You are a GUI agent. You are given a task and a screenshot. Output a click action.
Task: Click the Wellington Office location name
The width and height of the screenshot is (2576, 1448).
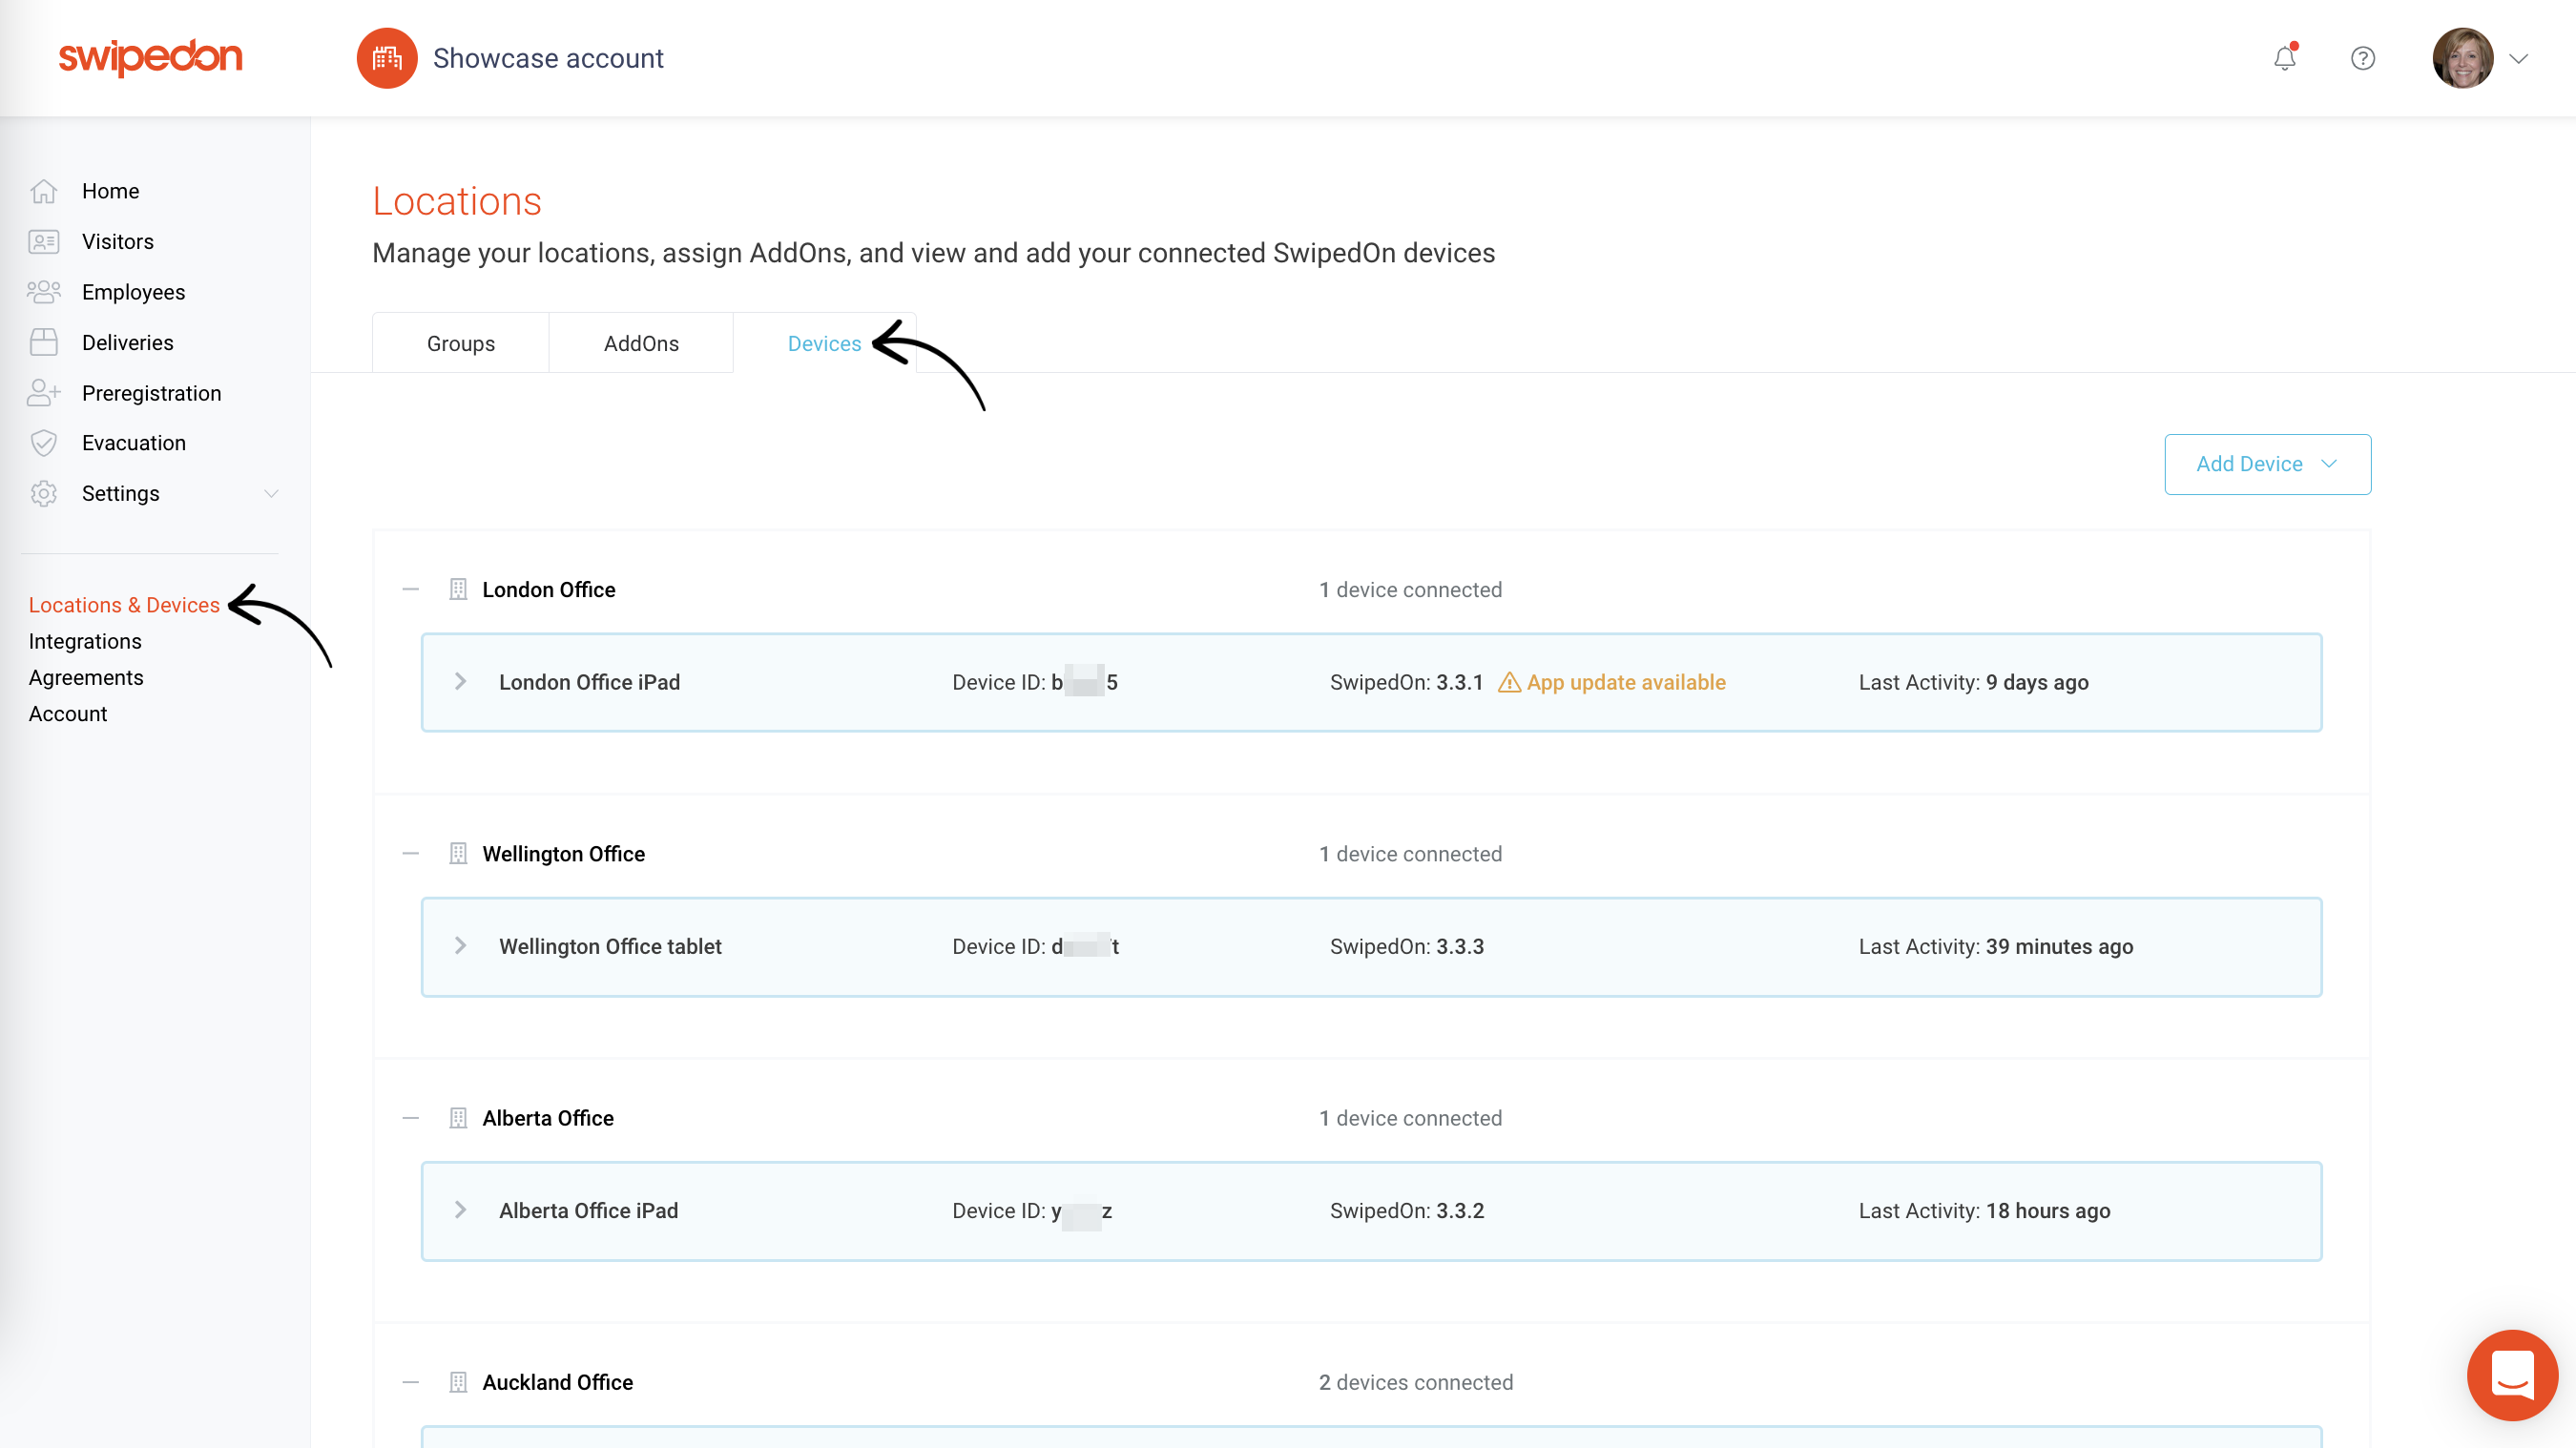[x=564, y=854]
